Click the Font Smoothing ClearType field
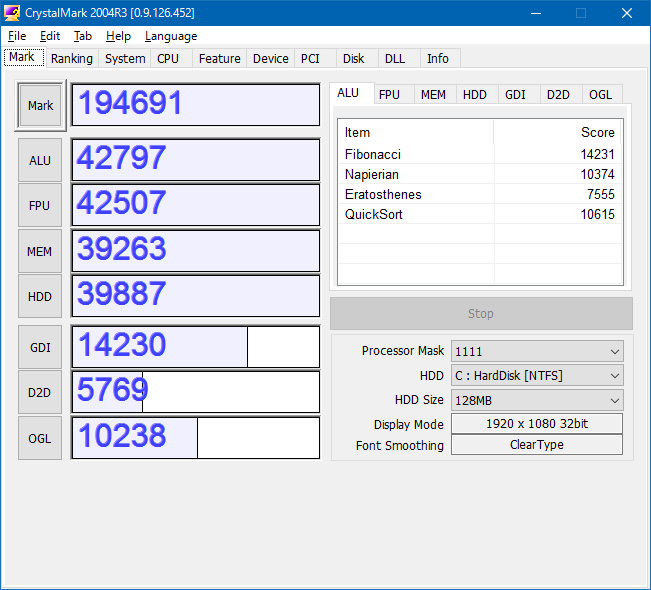 pyautogui.click(x=537, y=445)
